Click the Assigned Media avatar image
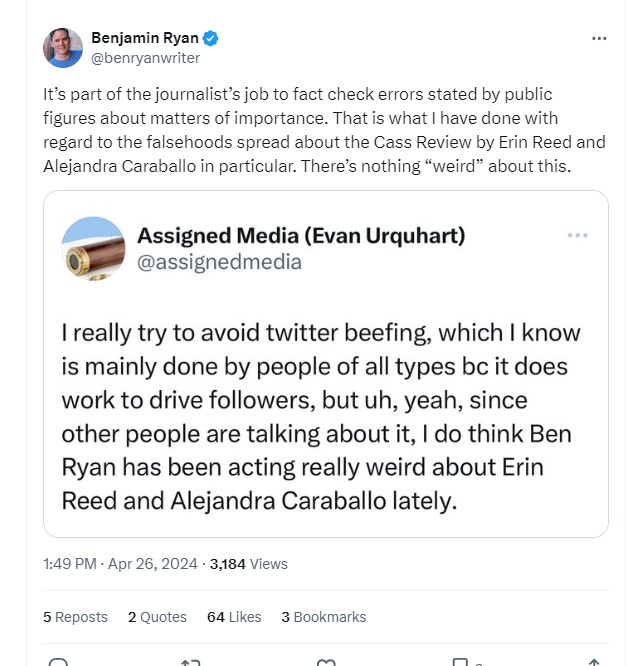 tap(93, 247)
